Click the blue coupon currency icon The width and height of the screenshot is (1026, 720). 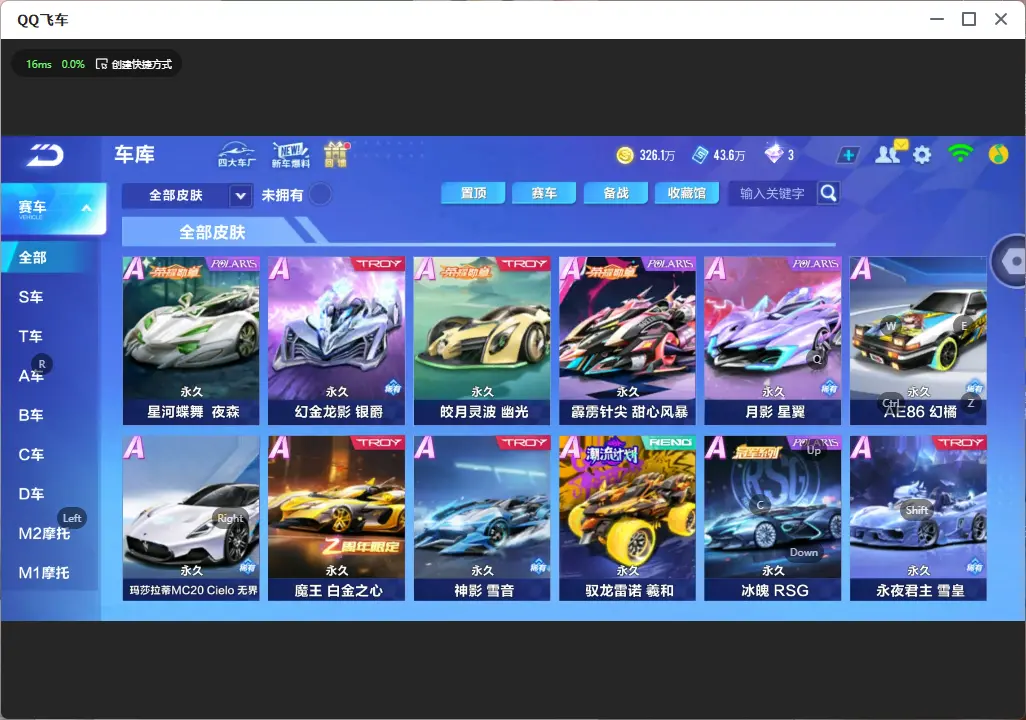pyautogui.click(x=700, y=155)
